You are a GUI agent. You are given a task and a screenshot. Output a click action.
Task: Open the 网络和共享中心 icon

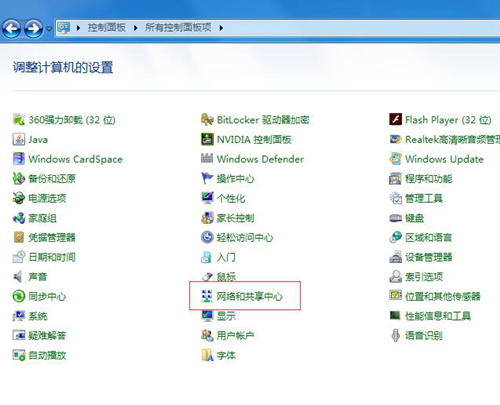click(x=207, y=296)
